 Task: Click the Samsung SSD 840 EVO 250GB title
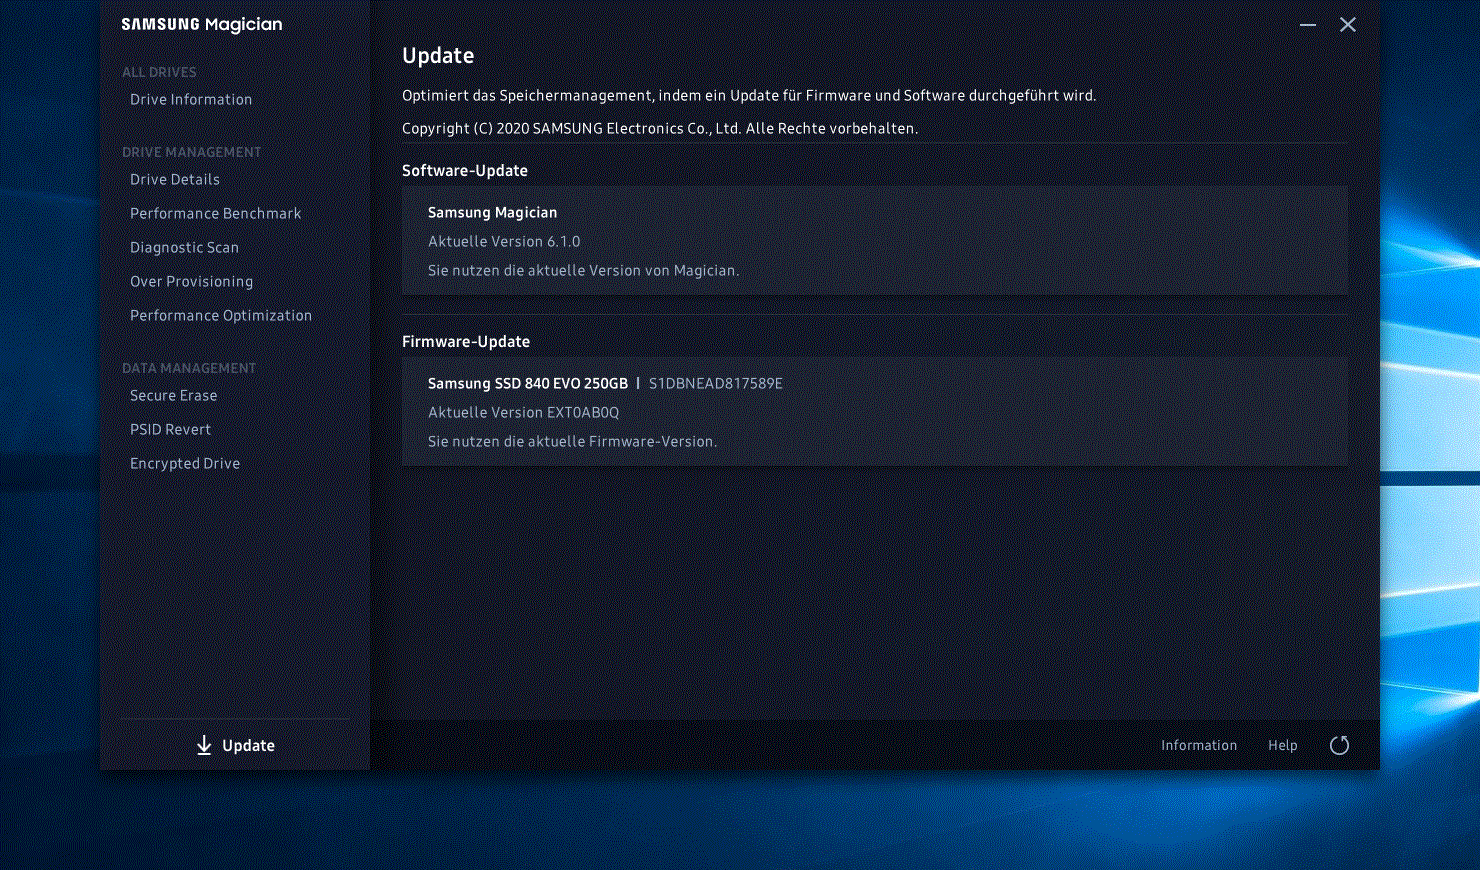528,384
